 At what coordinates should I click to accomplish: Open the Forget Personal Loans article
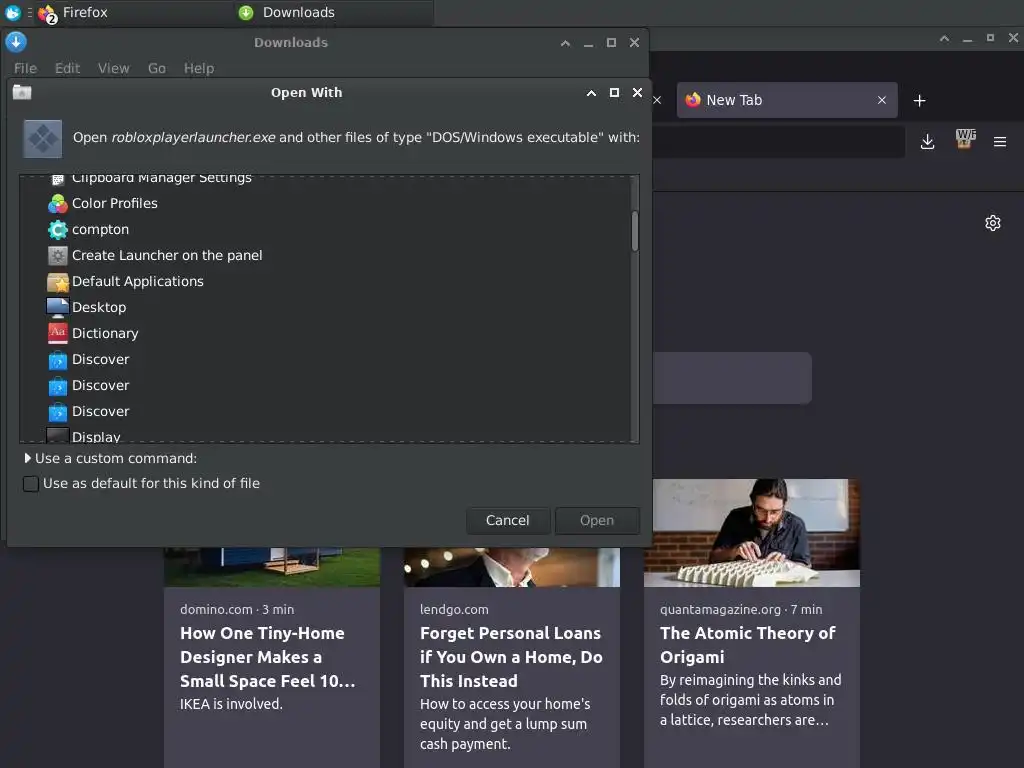pos(511,657)
